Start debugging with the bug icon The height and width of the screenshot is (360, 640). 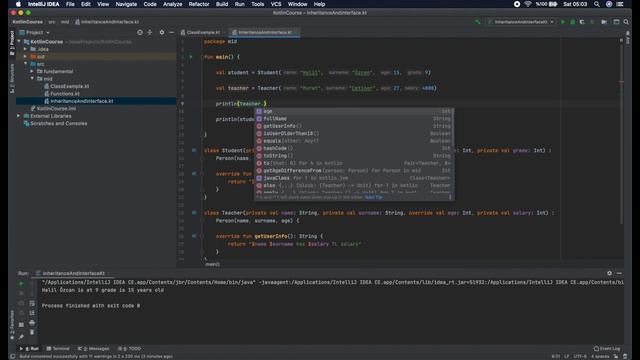(573, 22)
